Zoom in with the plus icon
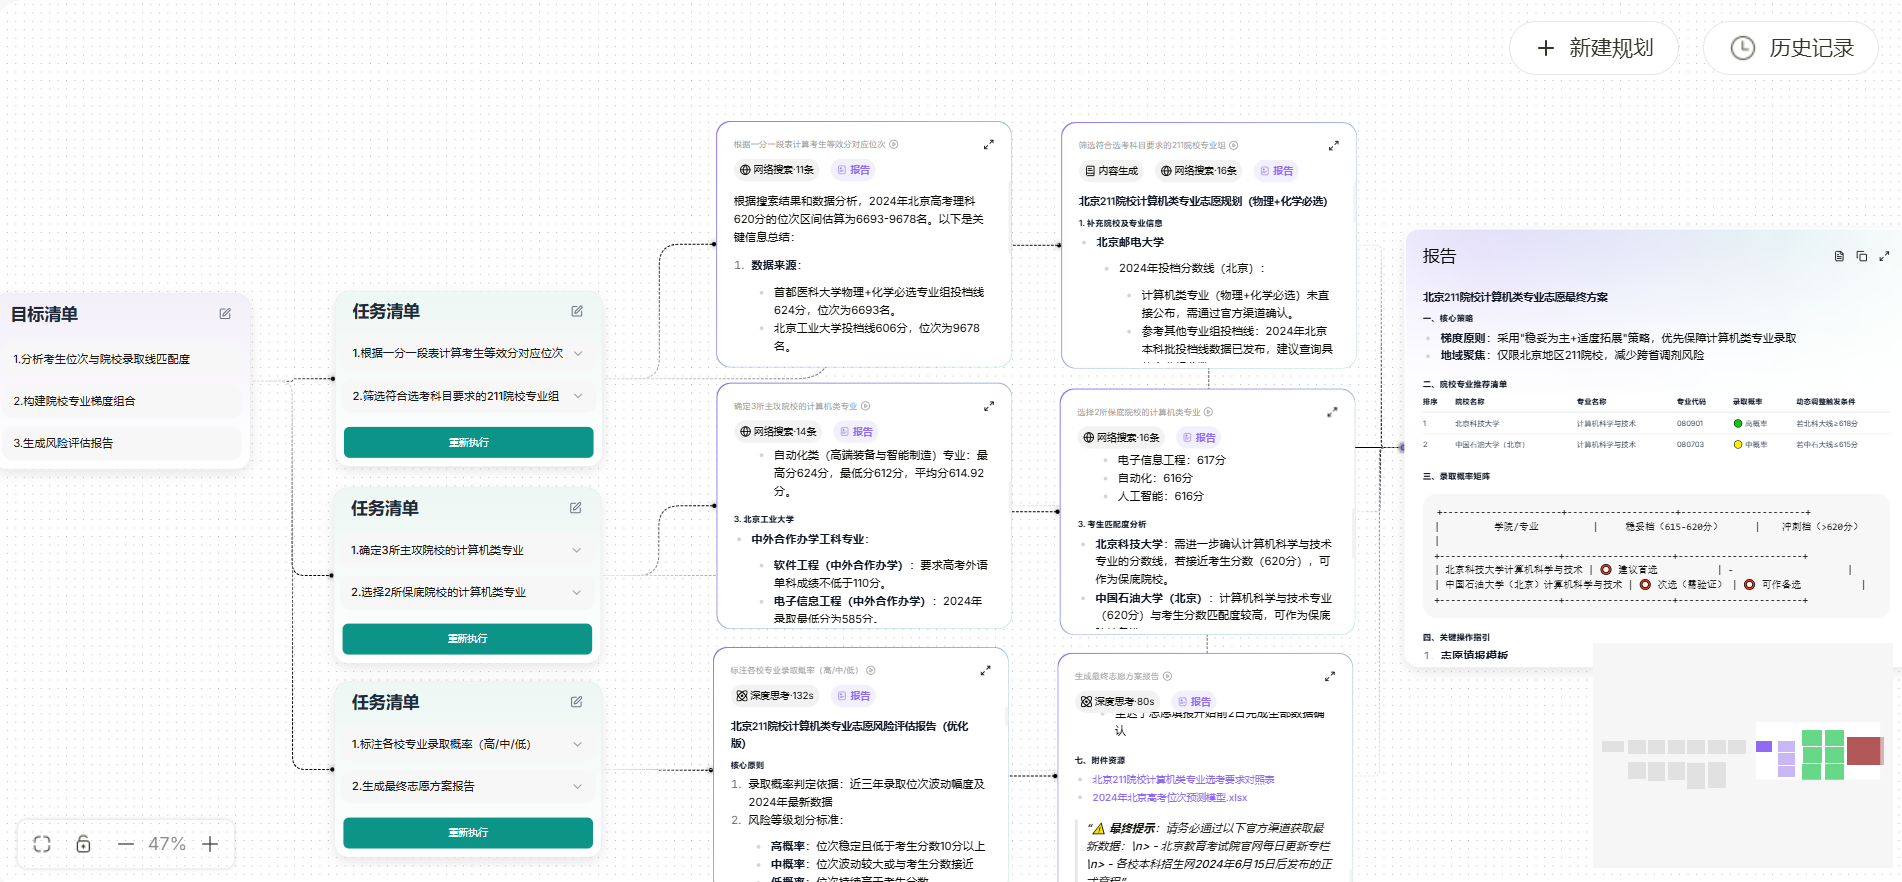Image resolution: width=1902 pixels, height=882 pixels. pos(210,844)
